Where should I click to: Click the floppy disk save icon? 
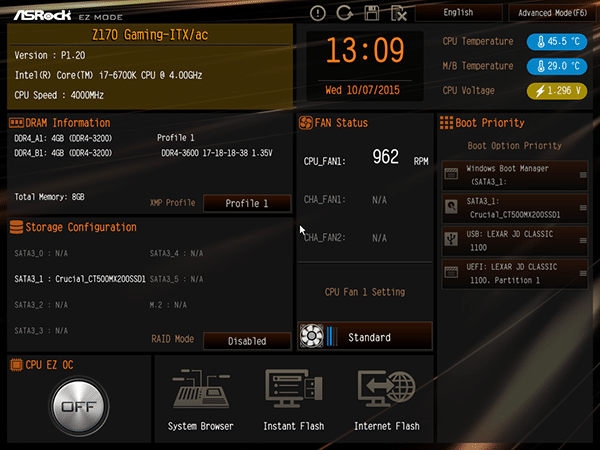click(371, 13)
